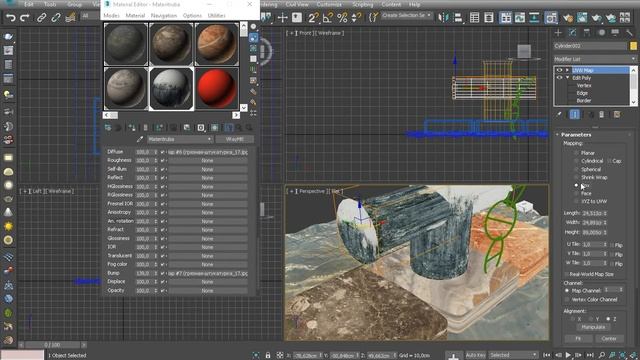Enable the Cap checkbox next to Cylindrical
Screen dimensions: 640x360
609,161
